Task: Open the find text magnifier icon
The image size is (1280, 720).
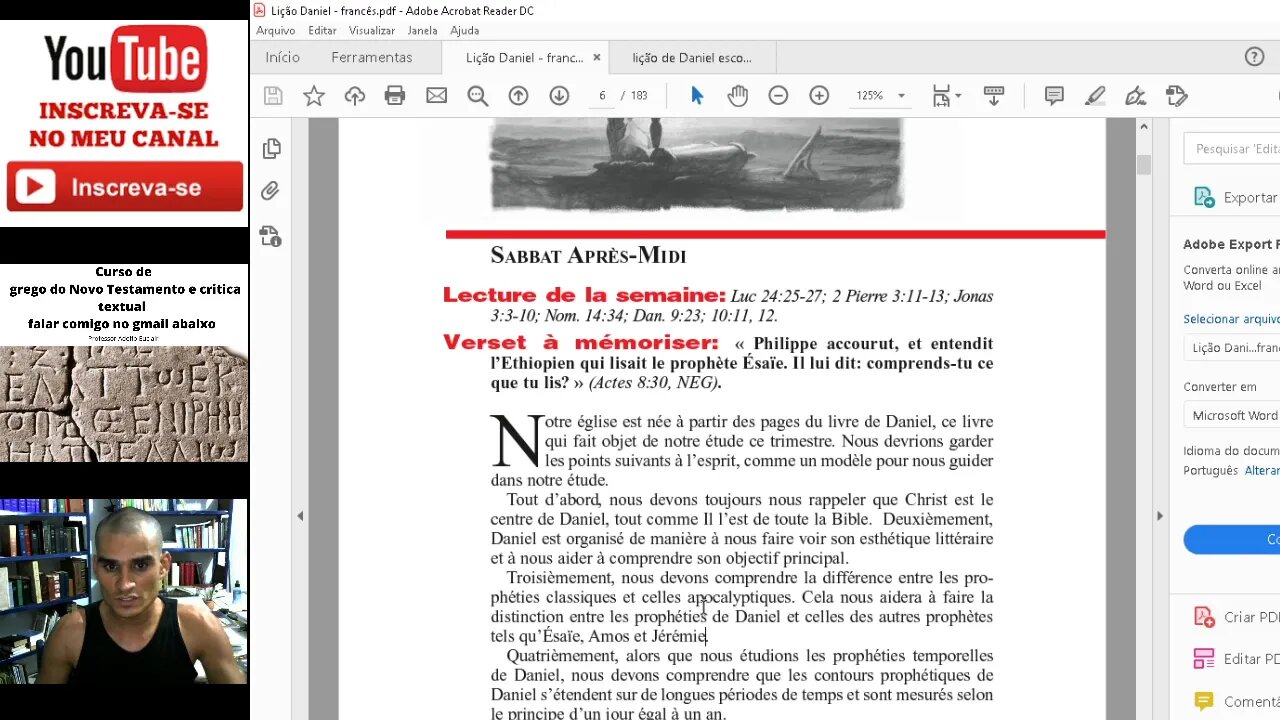Action: pyautogui.click(x=477, y=96)
